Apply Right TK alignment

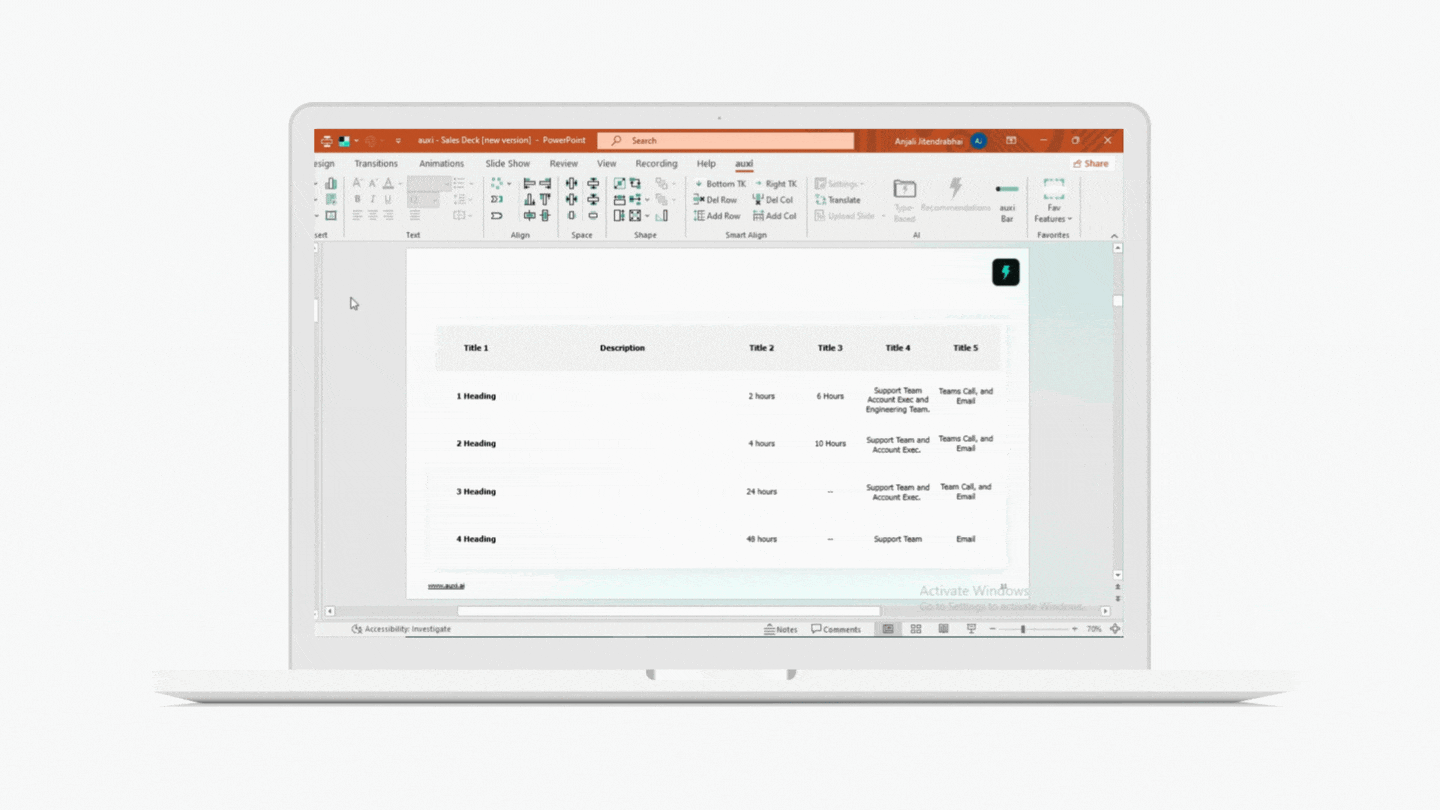[776, 184]
